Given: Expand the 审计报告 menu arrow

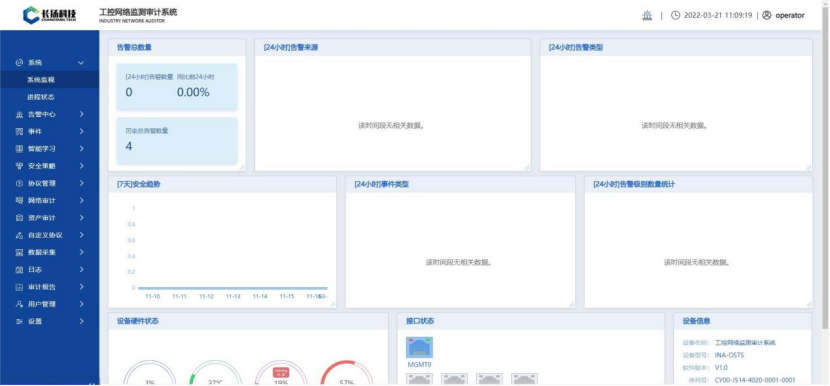Looking at the screenshot, I should point(82,287).
